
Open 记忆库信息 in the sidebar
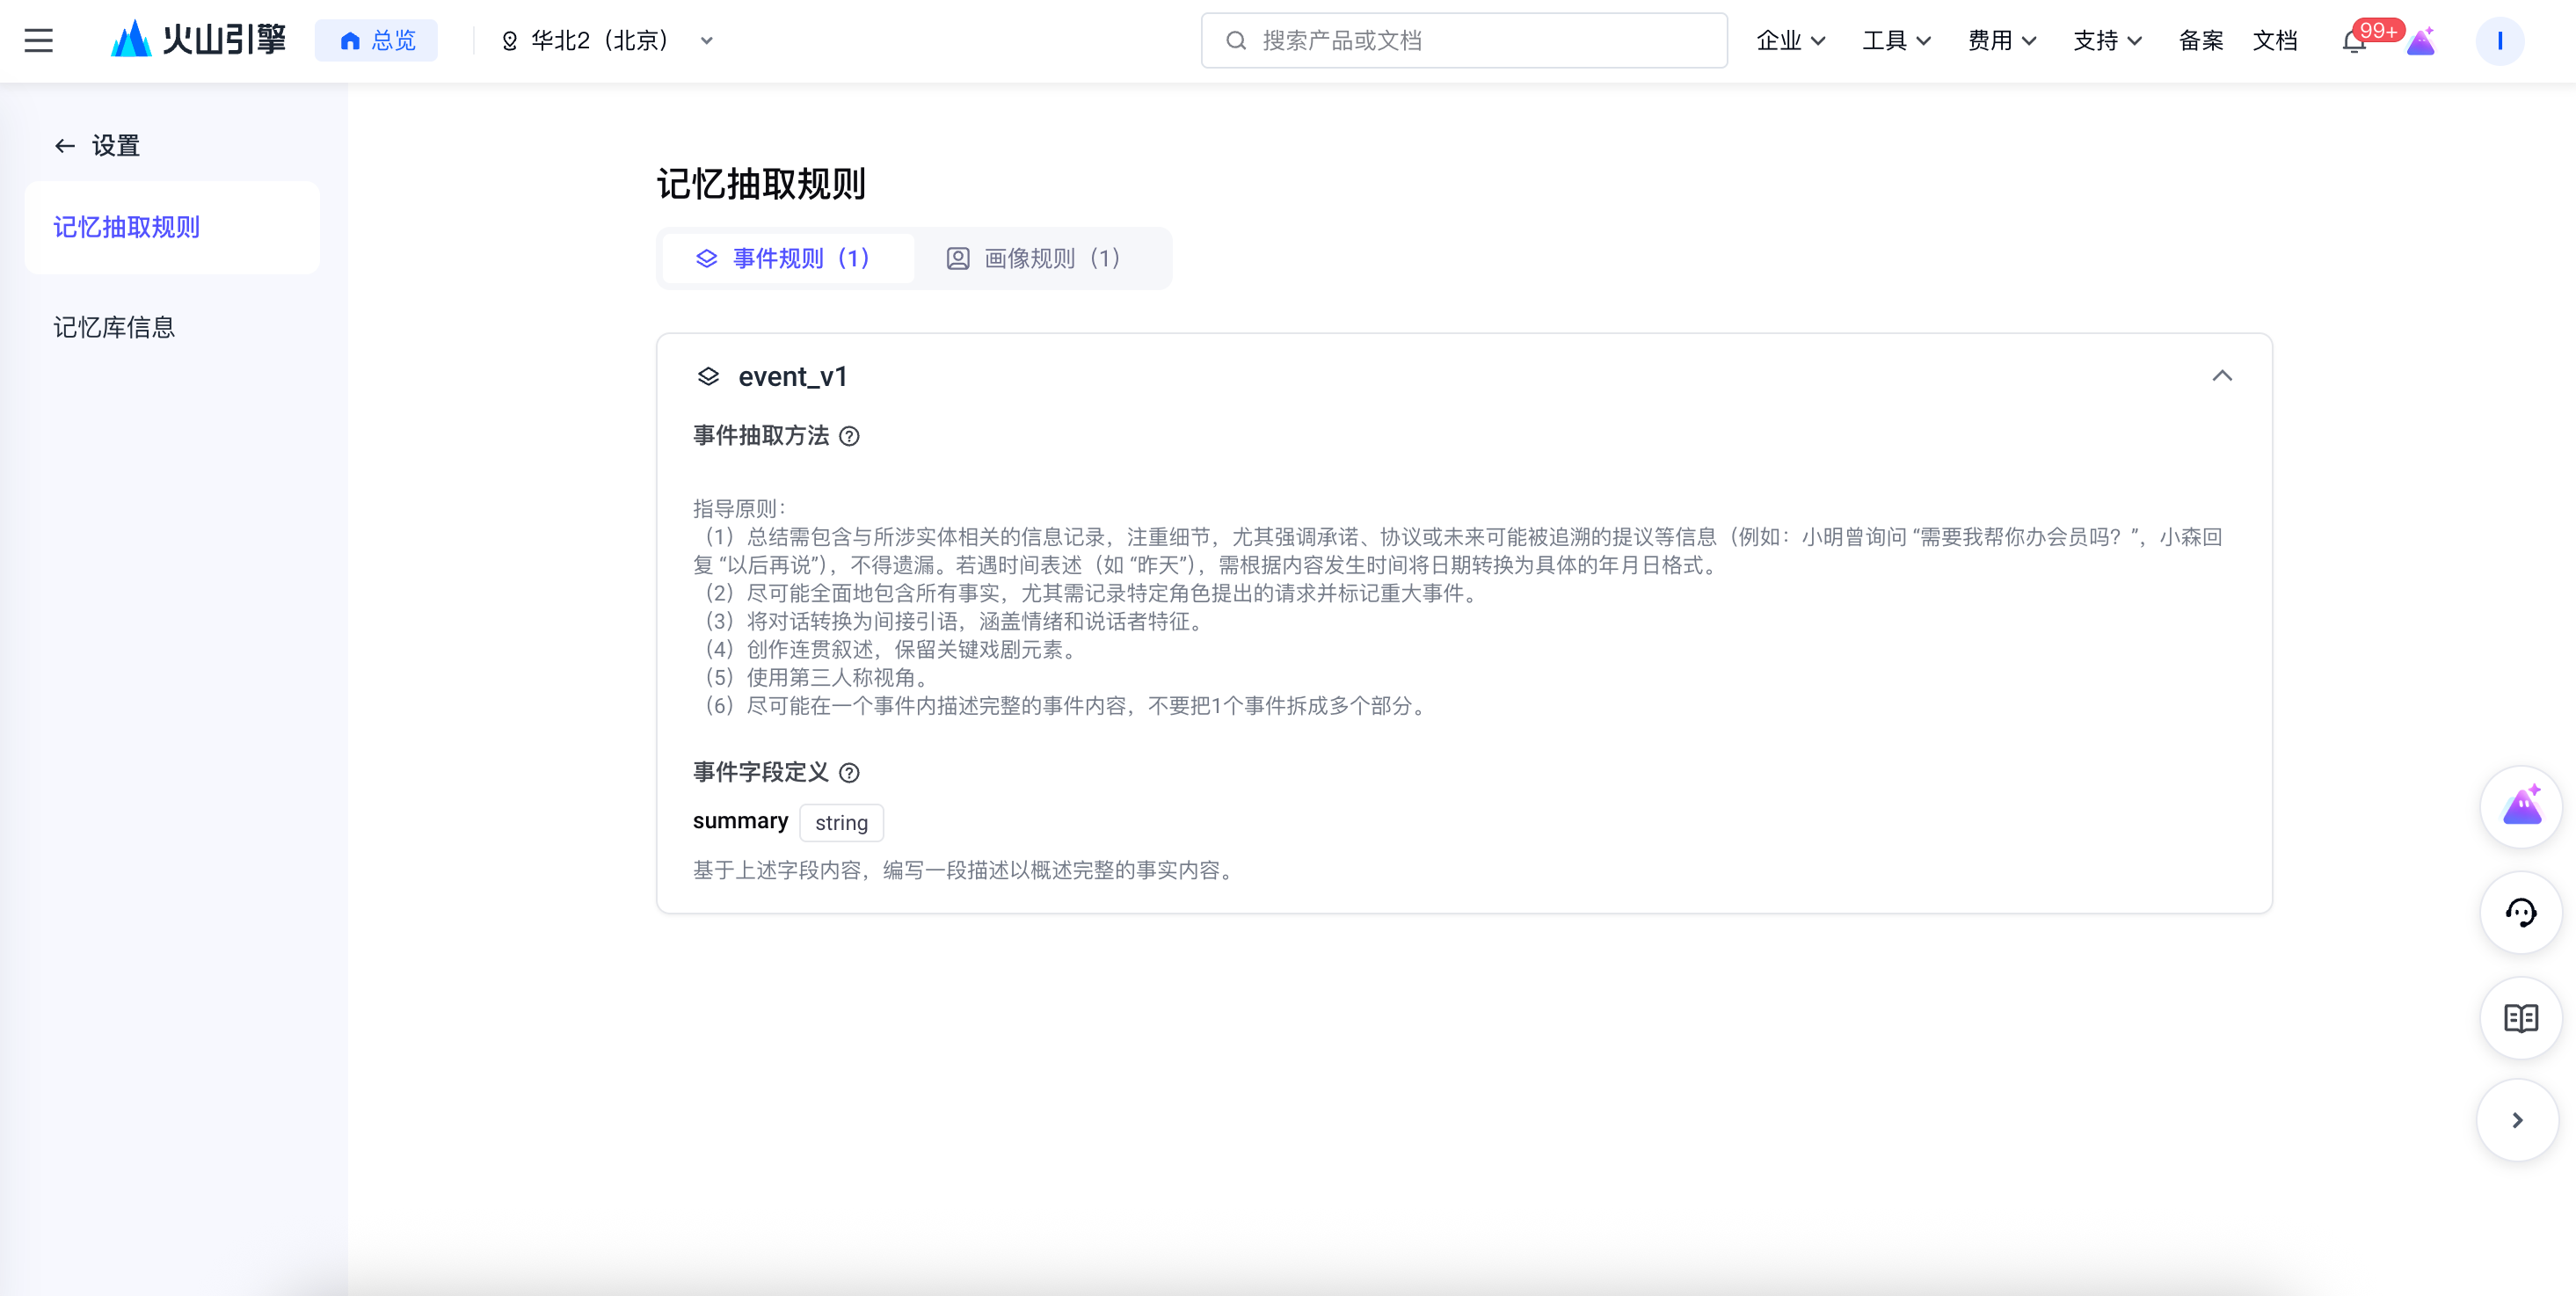(114, 327)
